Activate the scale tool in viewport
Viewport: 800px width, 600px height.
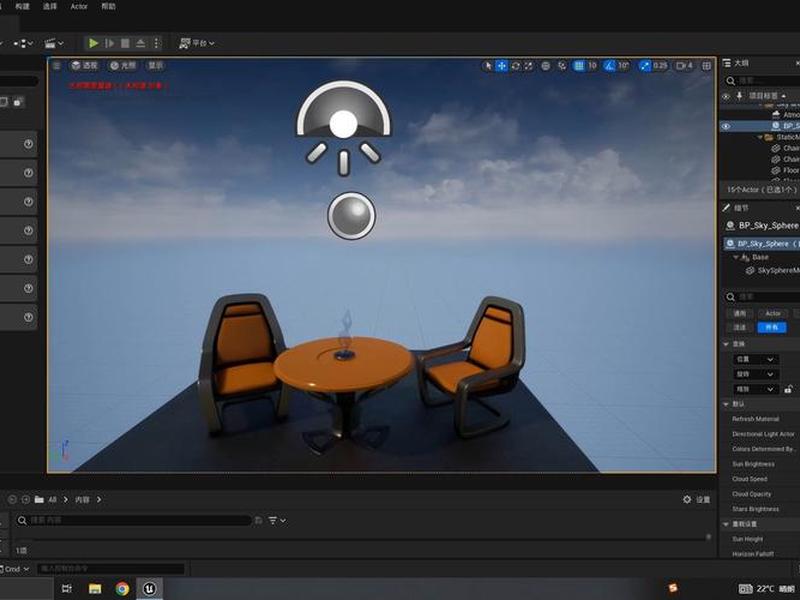pos(529,66)
